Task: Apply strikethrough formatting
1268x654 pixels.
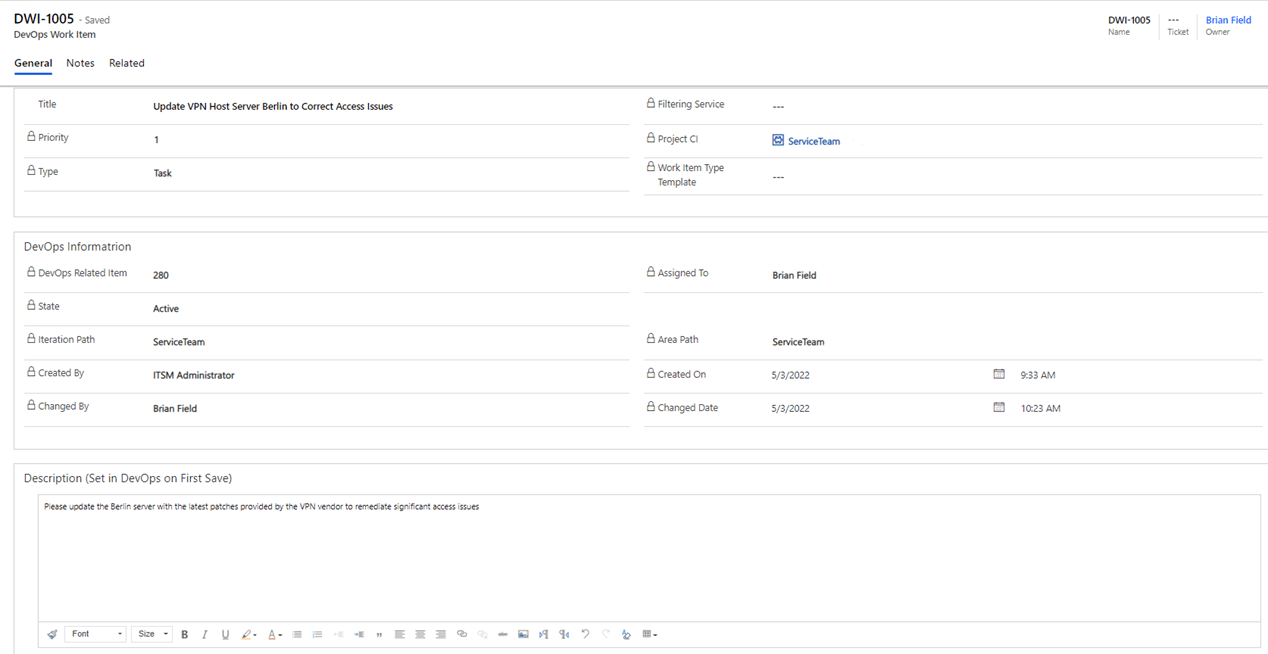Action: click(502, 634)
